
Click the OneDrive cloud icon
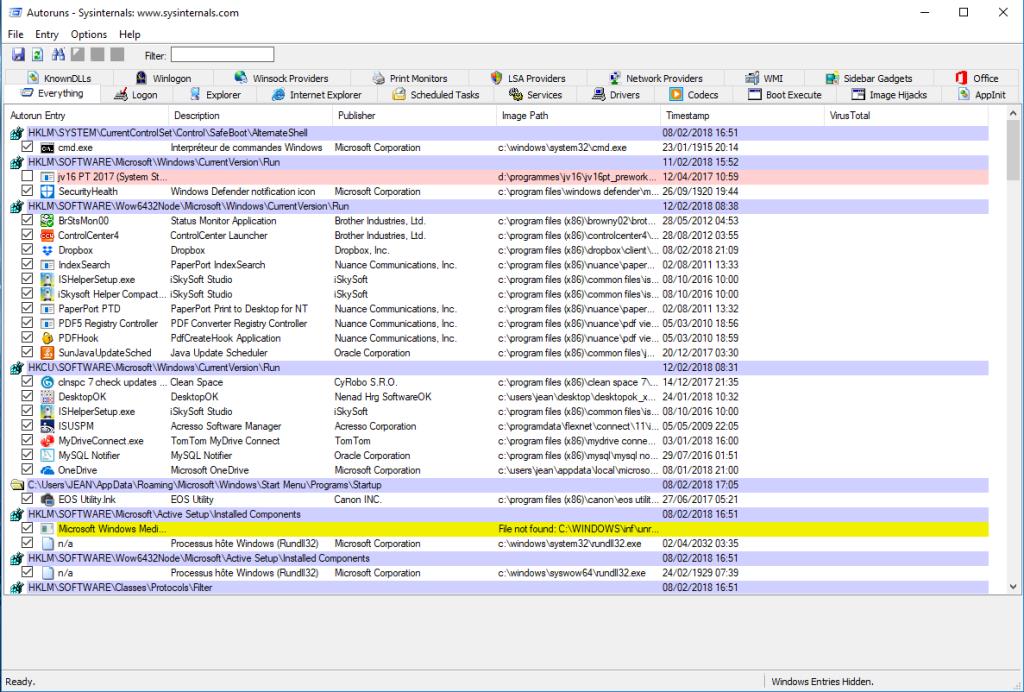(46, 470)
